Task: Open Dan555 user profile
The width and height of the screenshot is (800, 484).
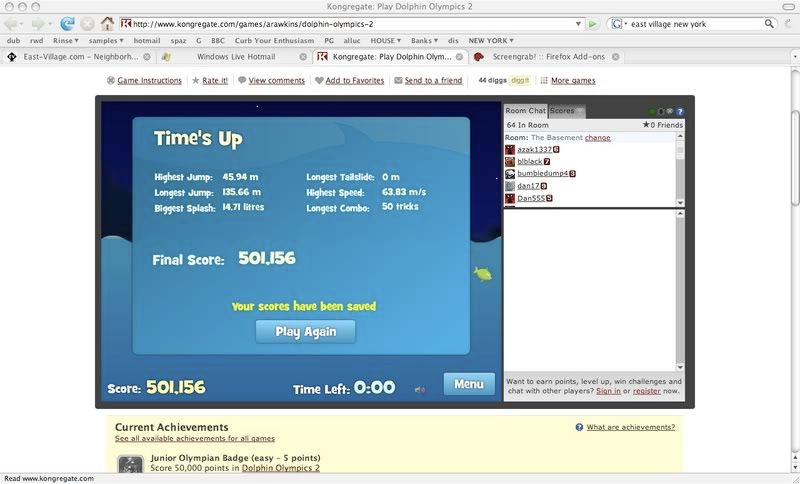Action: point(531,198)
